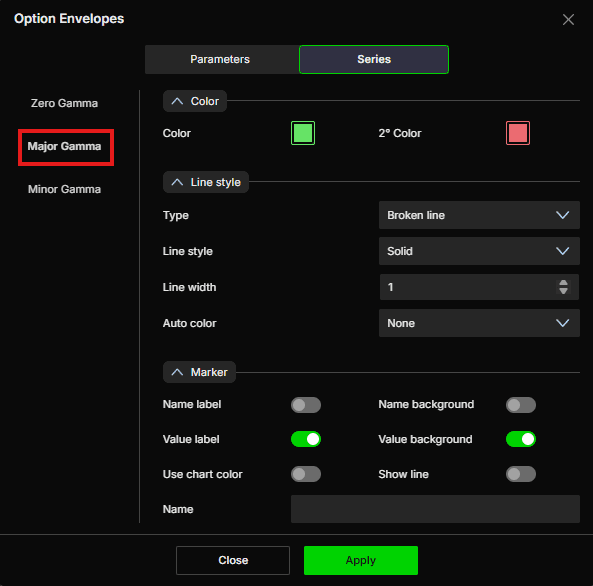593x586 pixels.
Task: Click the Name text input field
Action: 435,509
